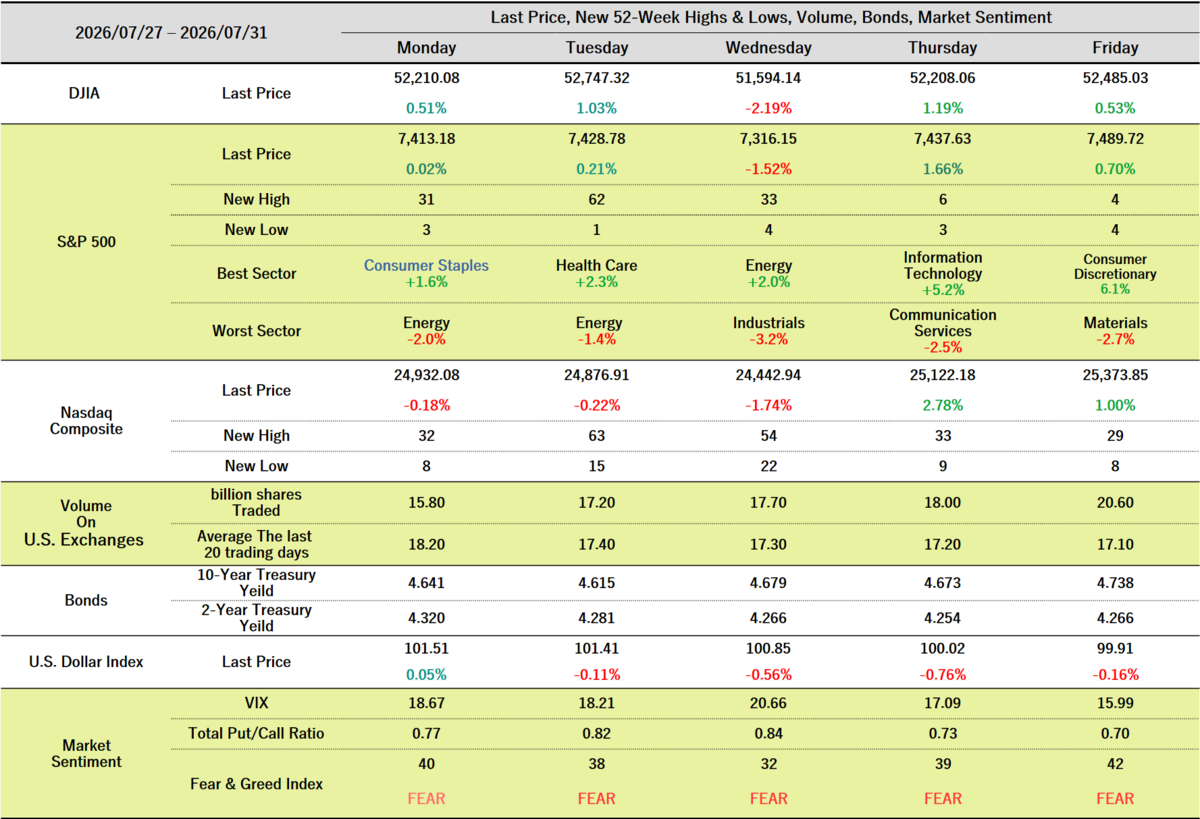This screenshot has width=1200, height=819.
Task: Click the 10-Year Treasury Yeild label
Action: pos(256,583)
